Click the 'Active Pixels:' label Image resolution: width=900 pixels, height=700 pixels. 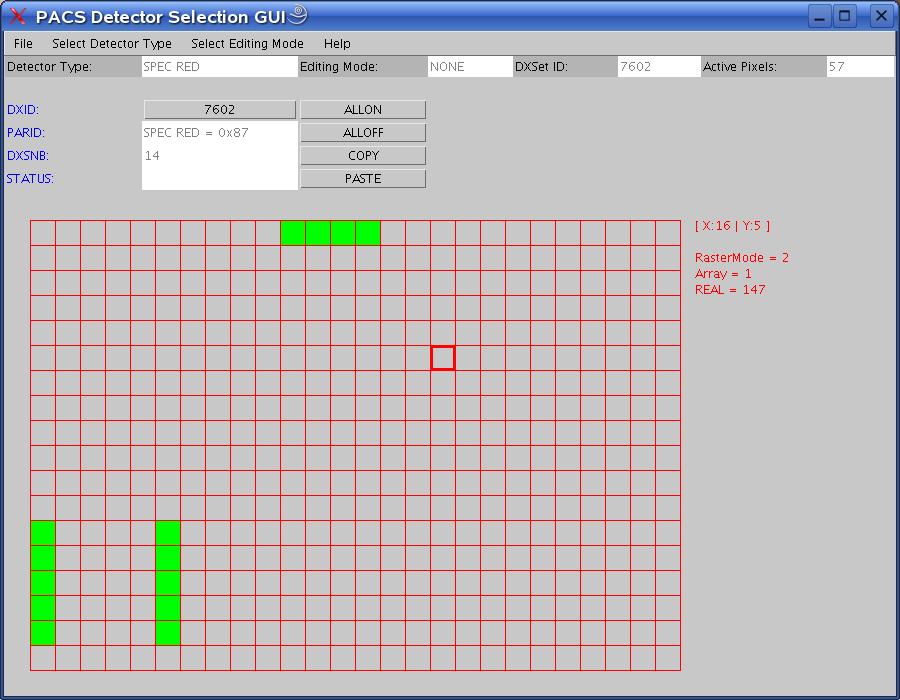(x=740, y=67)
